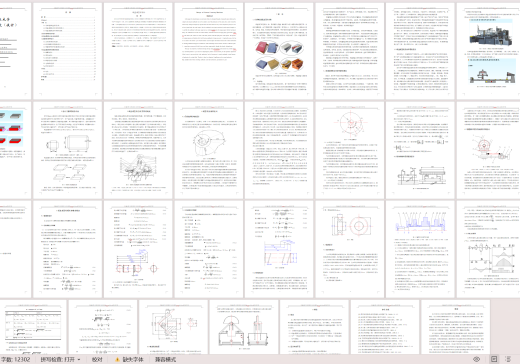Switch to outline view icon in status bar
Viewport: 520px width, 364px height.
click(508, 359)
